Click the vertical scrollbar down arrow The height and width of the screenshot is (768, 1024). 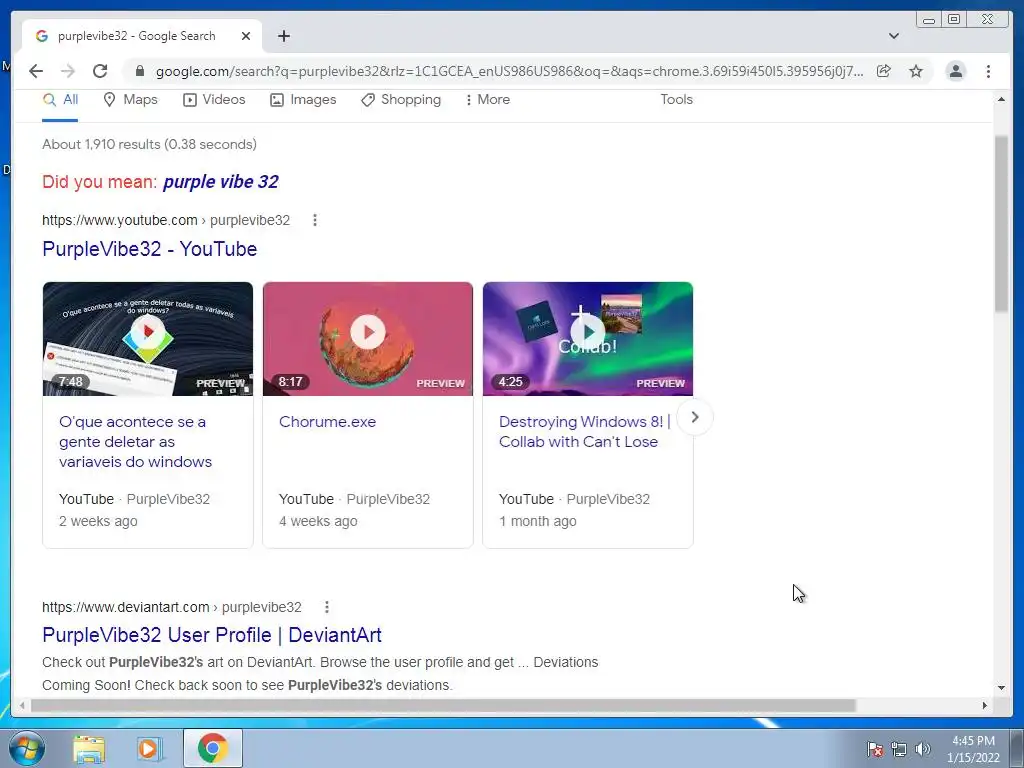1001,687
